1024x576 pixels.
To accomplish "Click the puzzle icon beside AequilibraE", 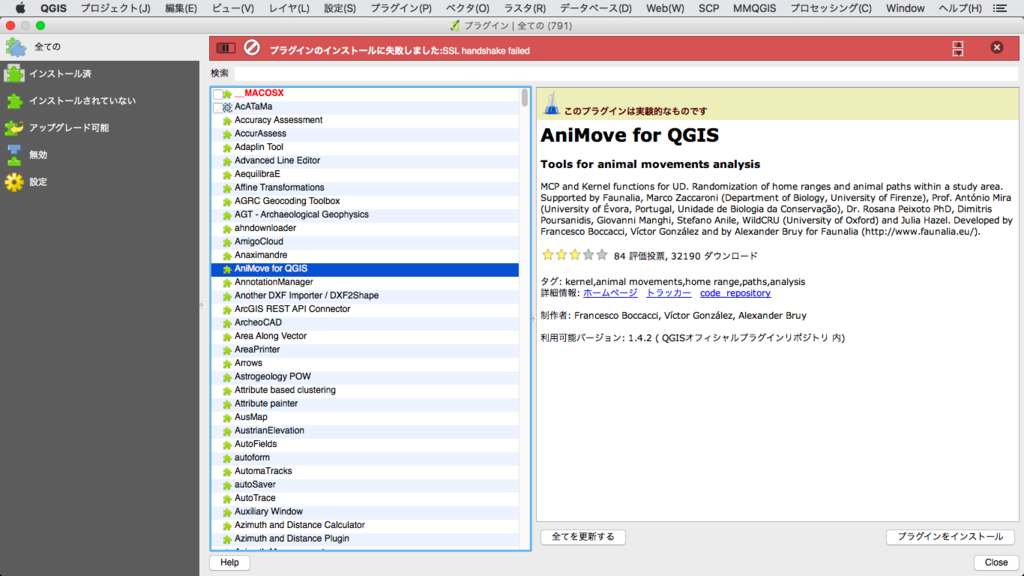I will tap(227, 174).
